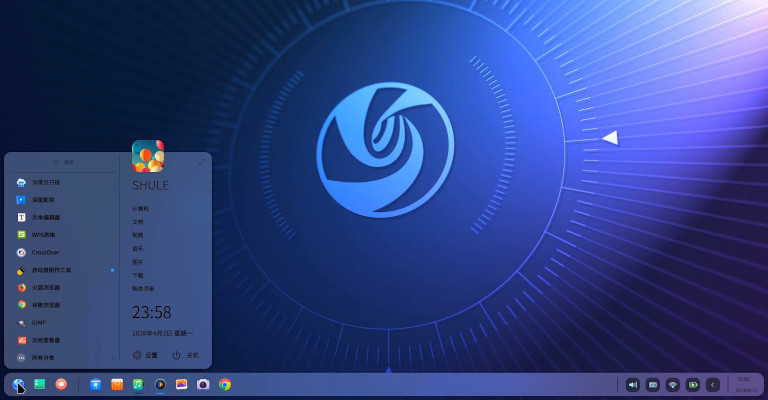Open the launcher from the dock
Image resolution: width=768 pixels, height=400 pixels.
point(18,384)
